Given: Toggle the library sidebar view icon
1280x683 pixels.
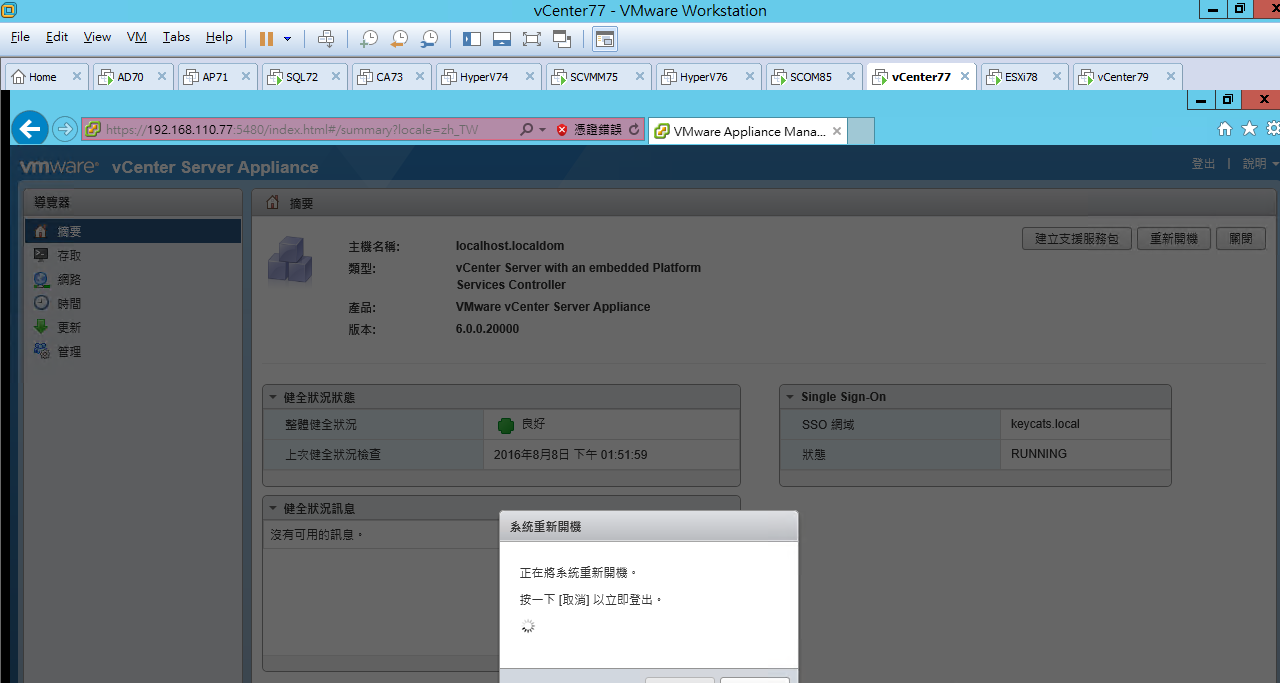Looking at the screenshot, I should click(472, 39).
